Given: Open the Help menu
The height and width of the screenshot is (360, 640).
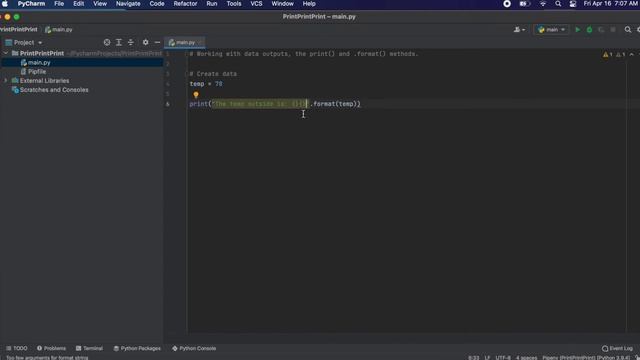Looking at the screenshot, I should 309,4.
